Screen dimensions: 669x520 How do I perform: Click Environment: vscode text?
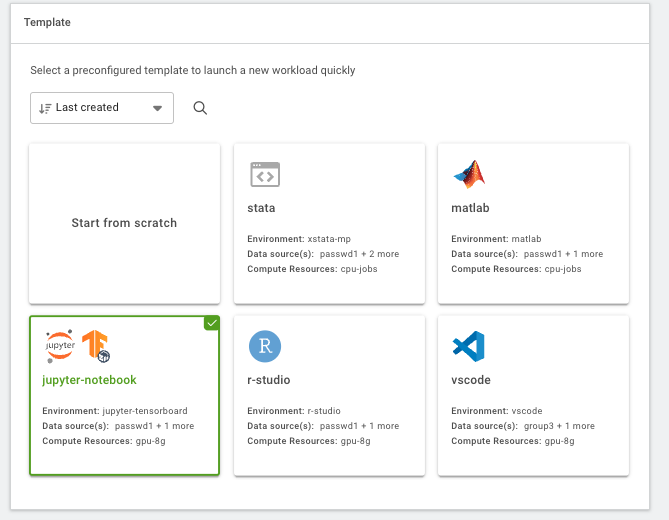(x=497, y=411)
